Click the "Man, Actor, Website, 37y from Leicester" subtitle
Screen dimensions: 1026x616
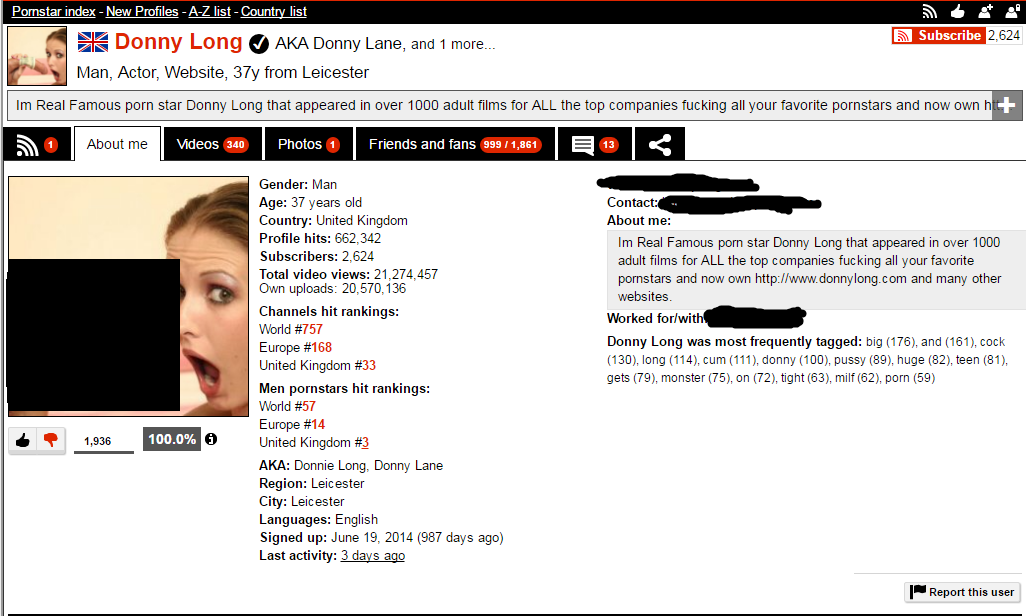(x=222, y=72)
